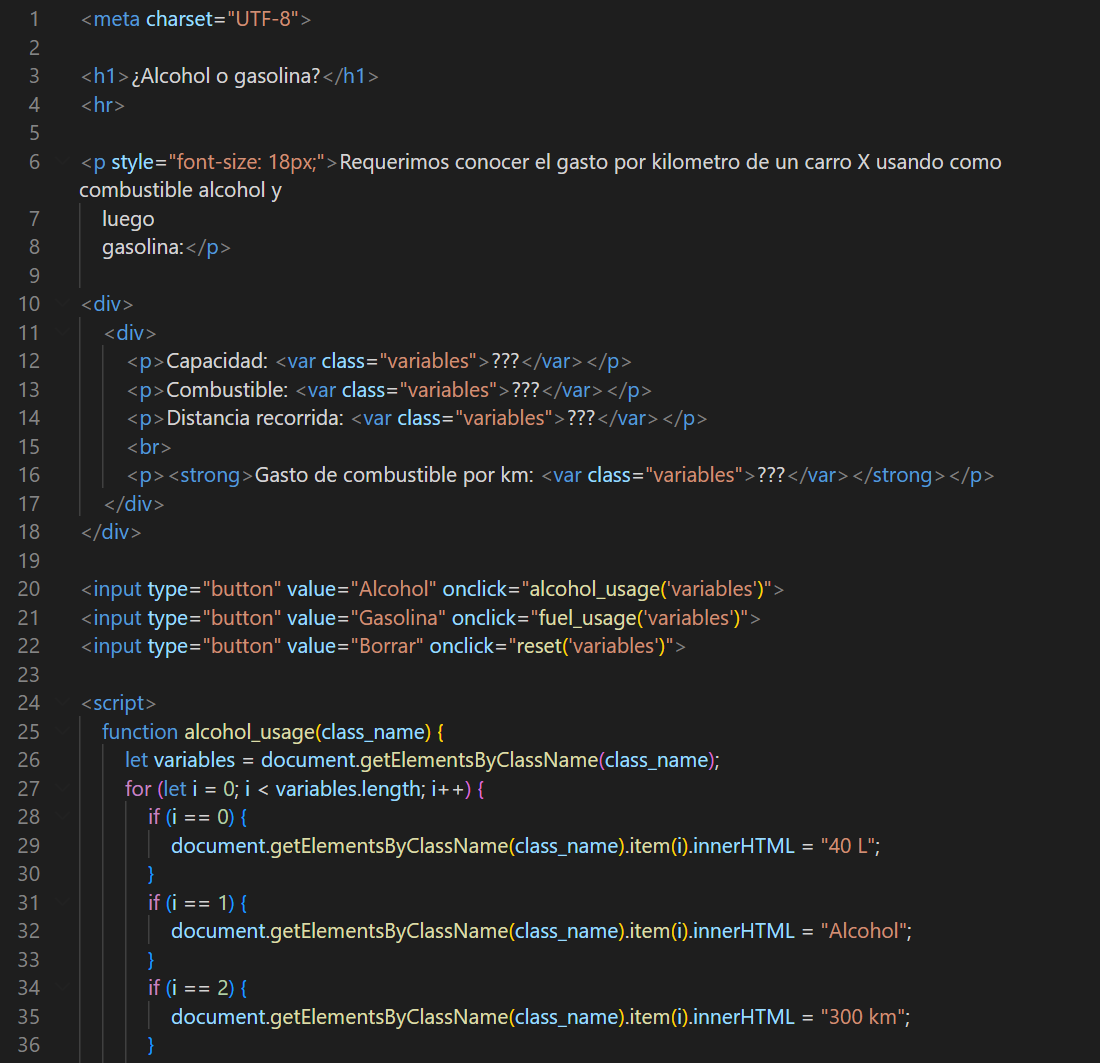Click the "function" keyword on line 25
This screenshot has width=1100, height=1063.
(140, 732)
